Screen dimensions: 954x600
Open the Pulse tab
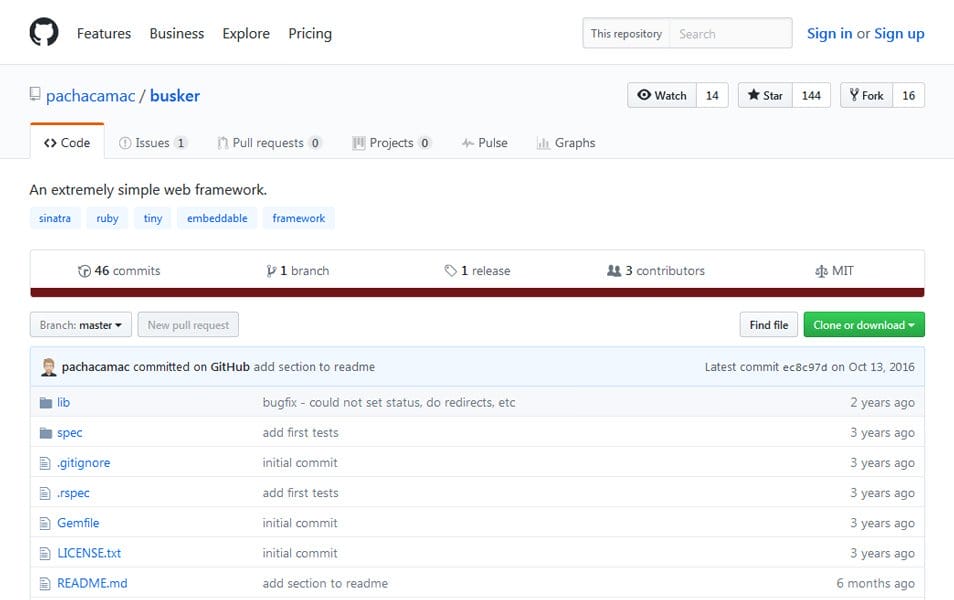(484, 143)
